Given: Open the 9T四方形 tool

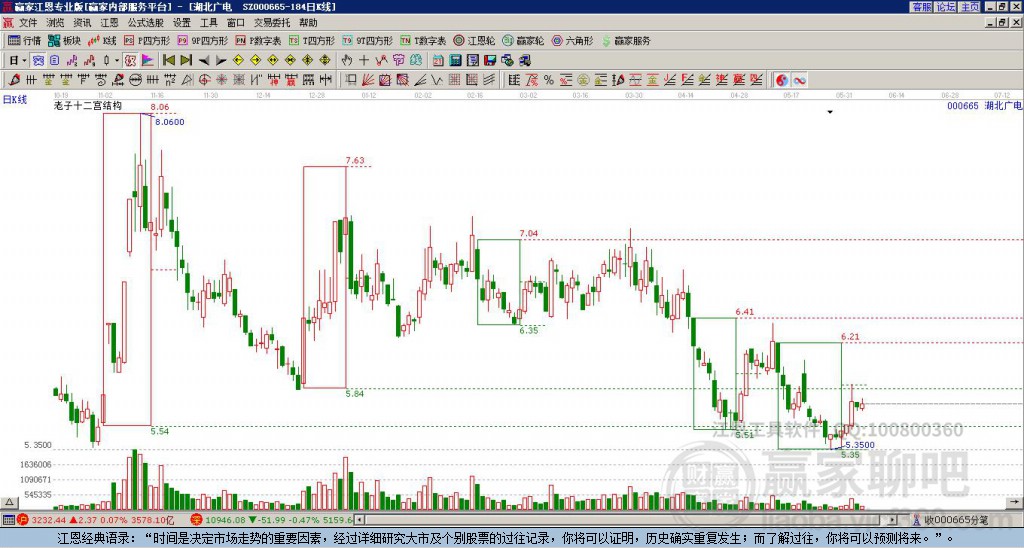Looking at the screenshot, I should (367, 40).
